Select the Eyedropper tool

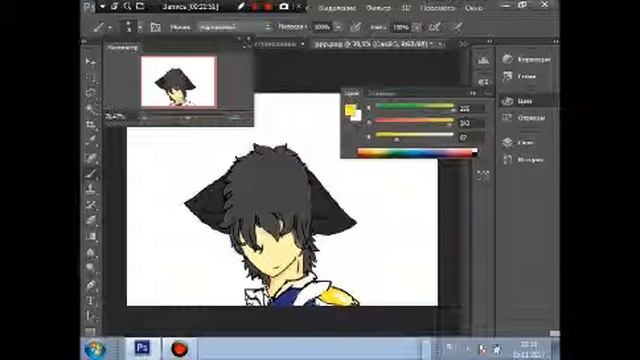(x=91, y=140)
